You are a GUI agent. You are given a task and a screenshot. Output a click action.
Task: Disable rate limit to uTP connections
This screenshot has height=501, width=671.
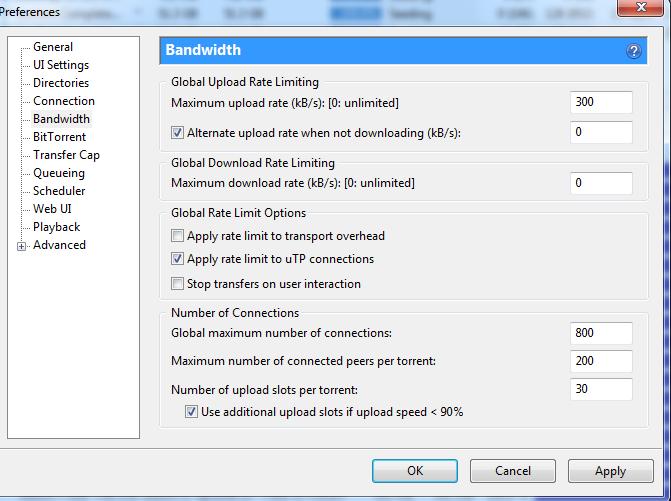(178, 260)
